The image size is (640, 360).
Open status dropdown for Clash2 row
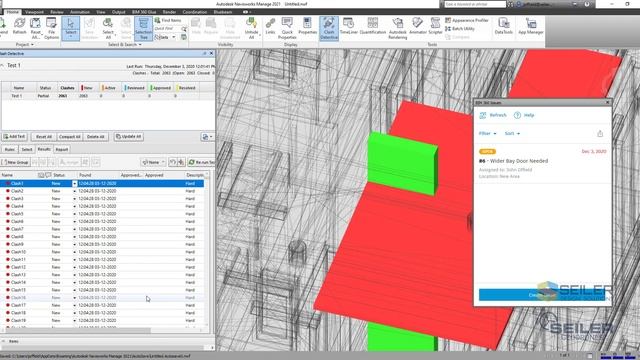tap(74, 191)
